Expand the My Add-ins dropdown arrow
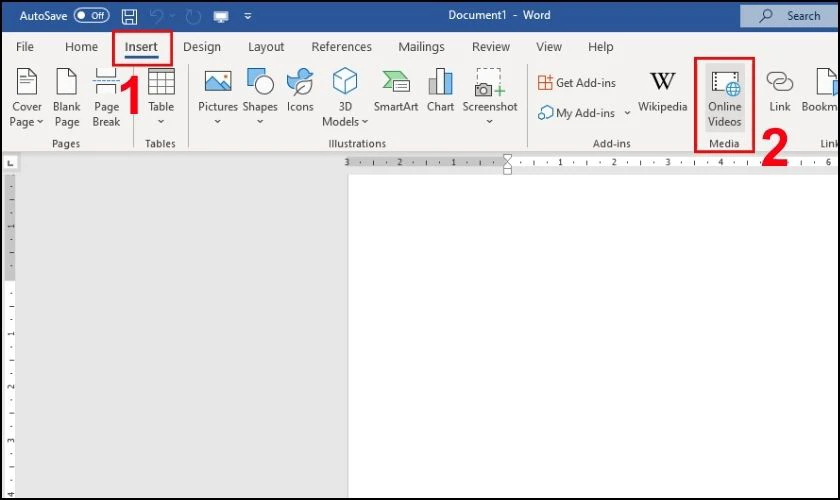 [x=627, y=113]
